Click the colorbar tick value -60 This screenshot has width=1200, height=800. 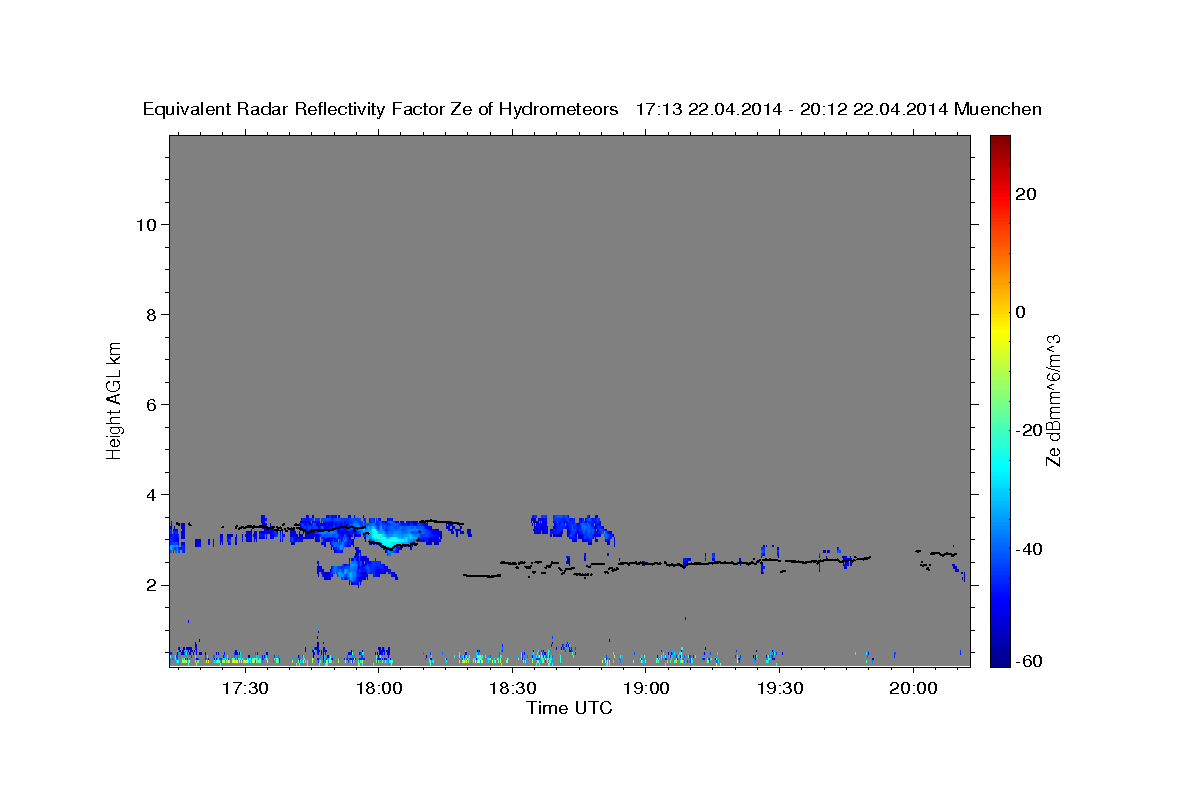pos(1030,660)
